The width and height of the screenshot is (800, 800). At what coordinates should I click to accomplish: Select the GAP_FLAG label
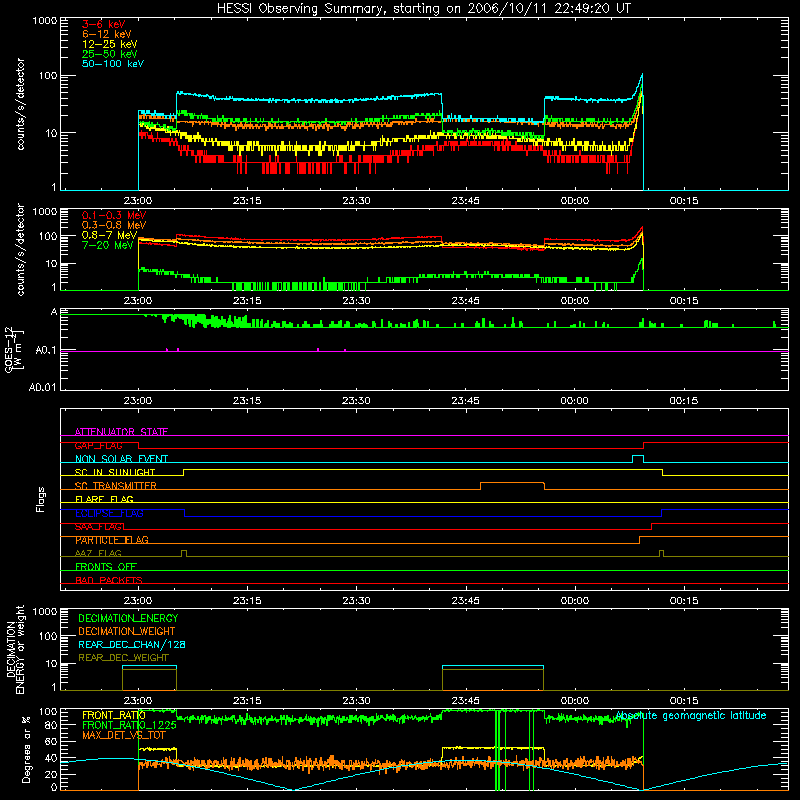[98, 445]
